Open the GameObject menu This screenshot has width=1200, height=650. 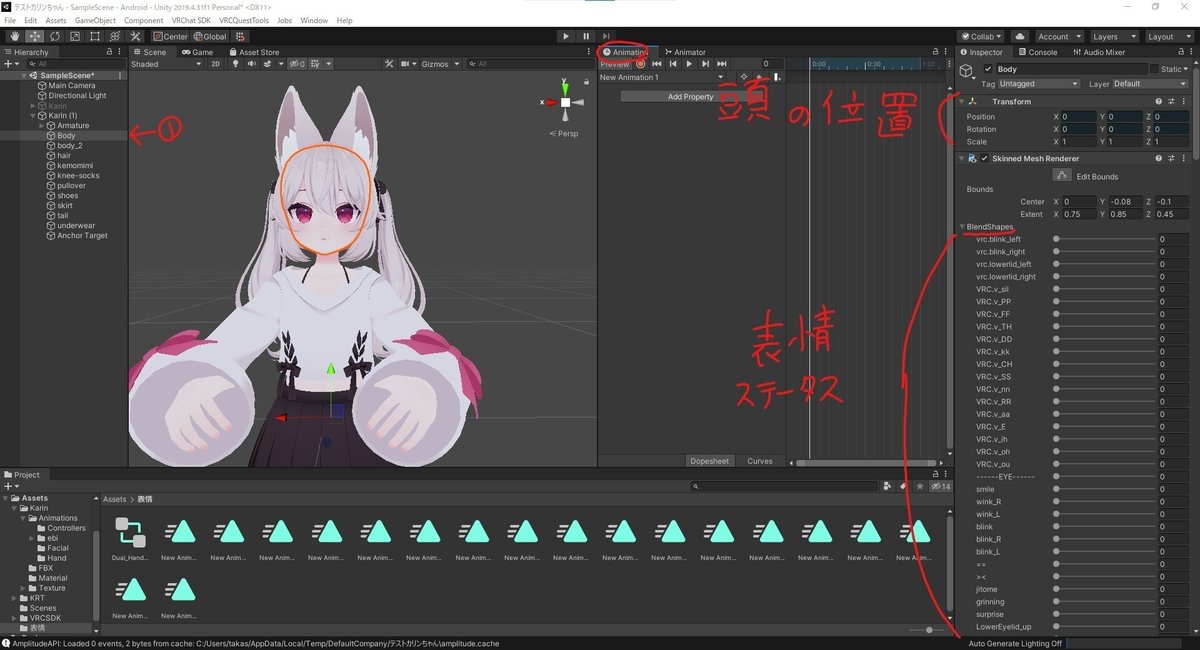pyautogui.click(x=95, y=20)
